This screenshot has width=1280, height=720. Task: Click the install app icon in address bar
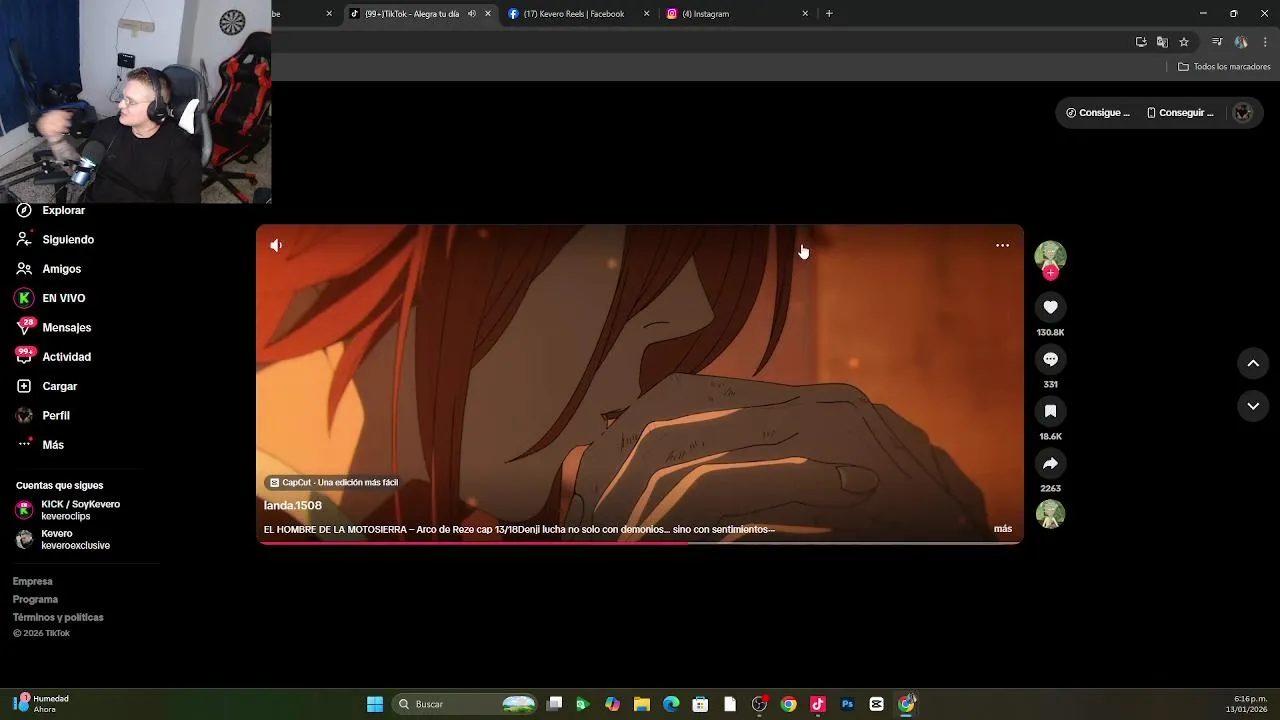click(1141, 42)
